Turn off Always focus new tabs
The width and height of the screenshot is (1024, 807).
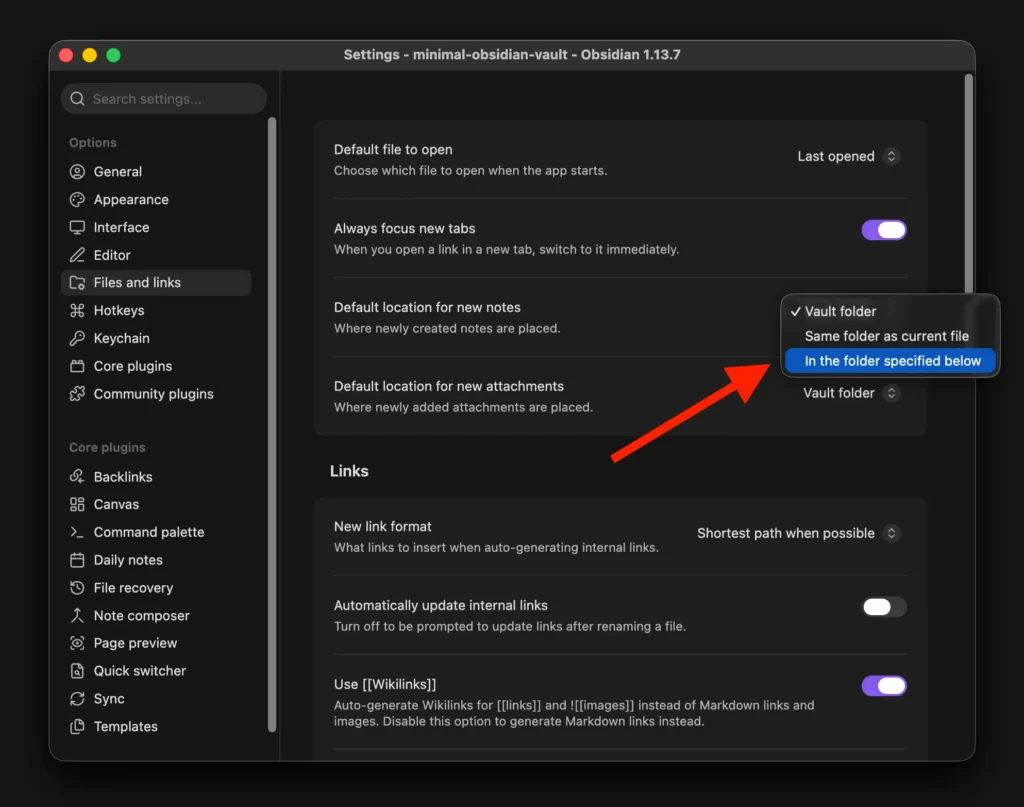coord(884,230)
